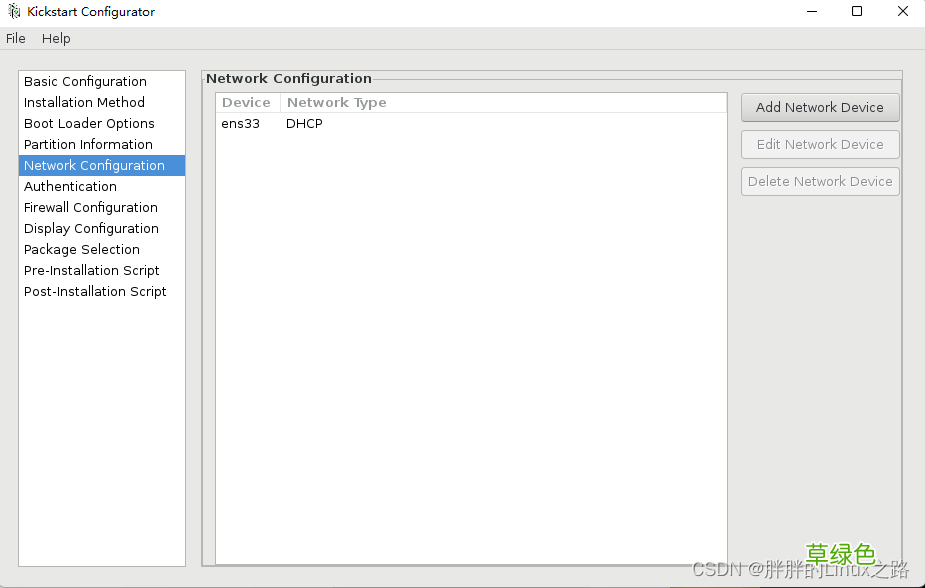Open the File menu
This screenshot has width=925, height=588.
point(15,38)
